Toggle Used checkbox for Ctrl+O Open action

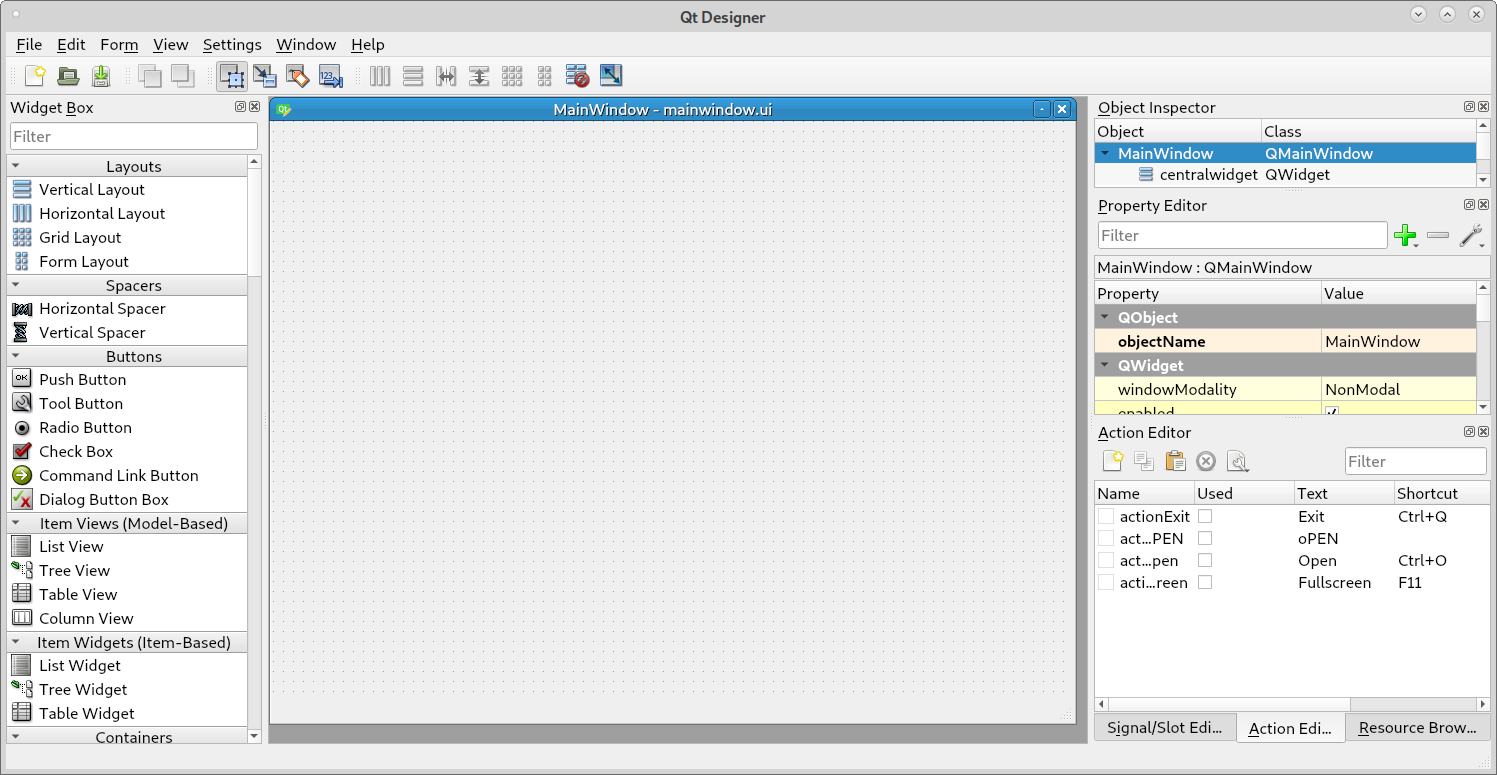1205,560
